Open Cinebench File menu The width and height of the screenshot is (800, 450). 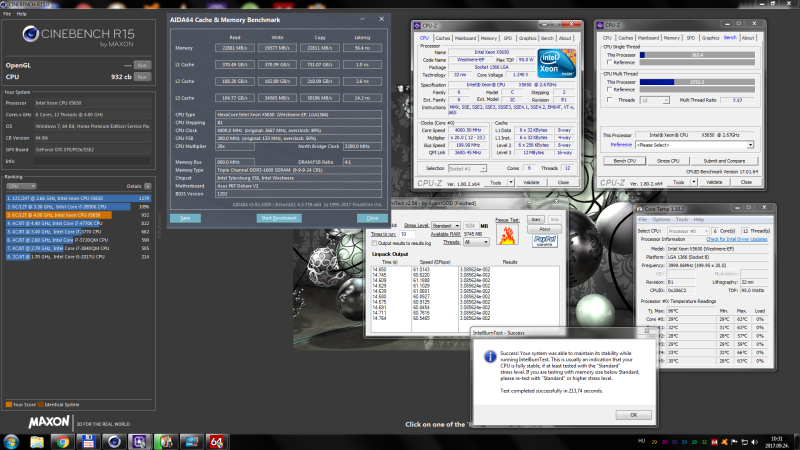pyautogui.click(x=7, y=14)
